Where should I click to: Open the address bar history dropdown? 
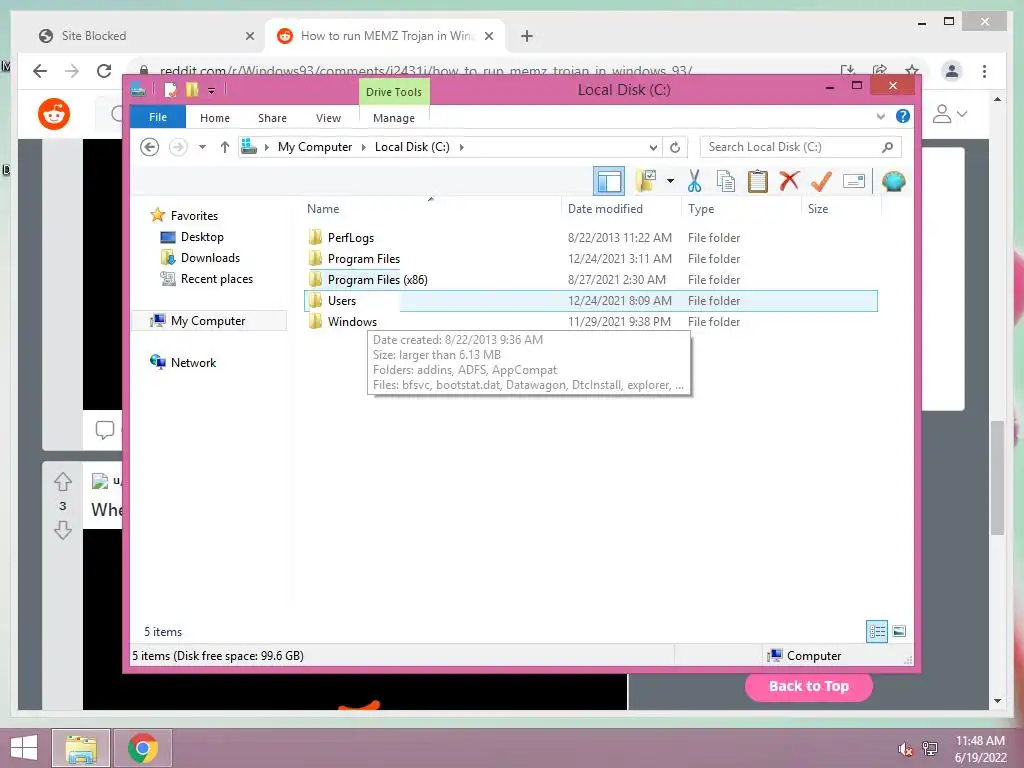tap(652, 148)
